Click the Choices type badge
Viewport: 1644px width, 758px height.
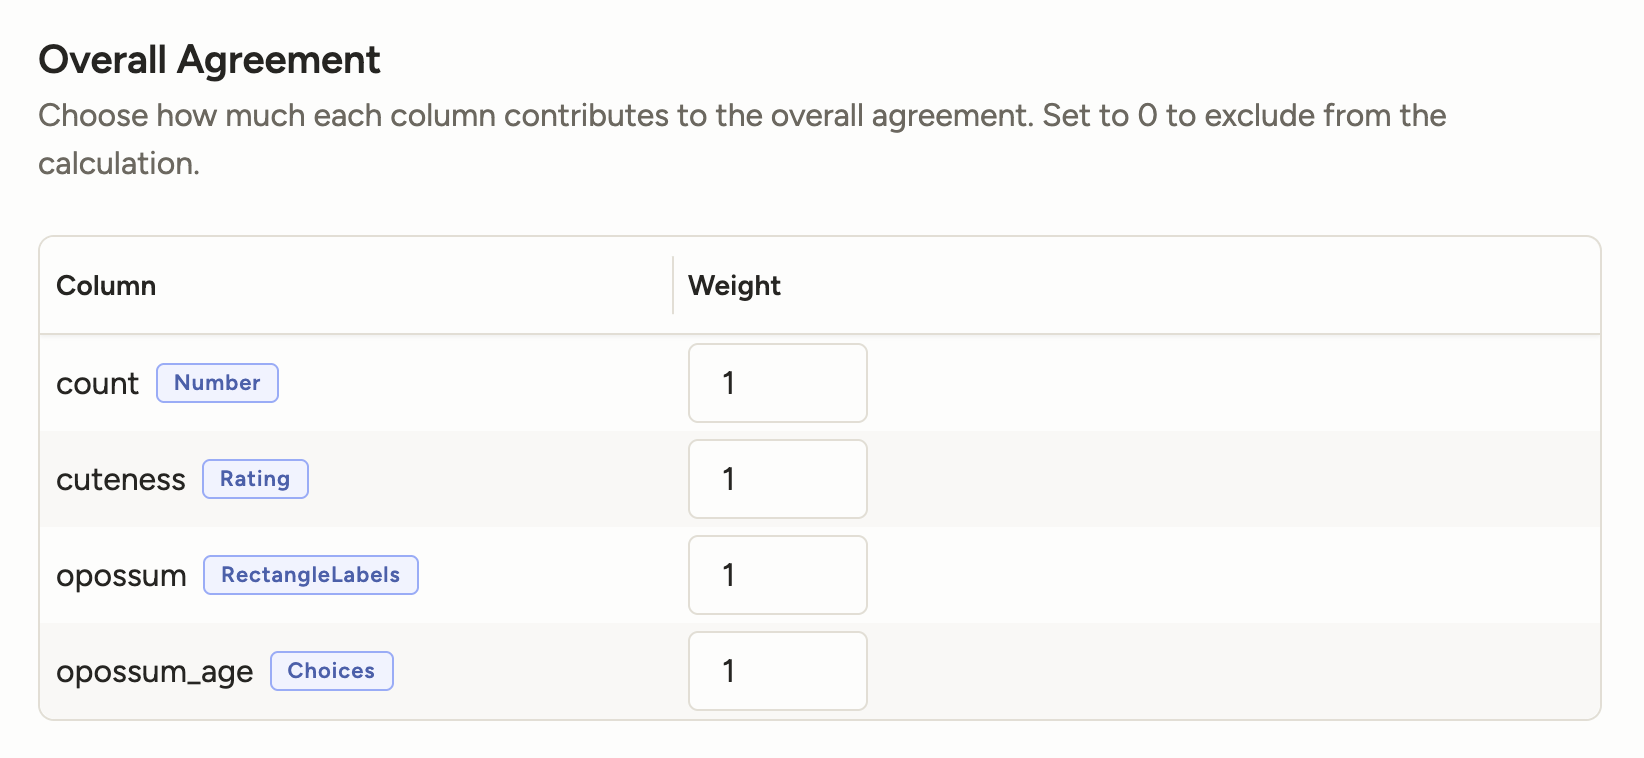(331, 671)
